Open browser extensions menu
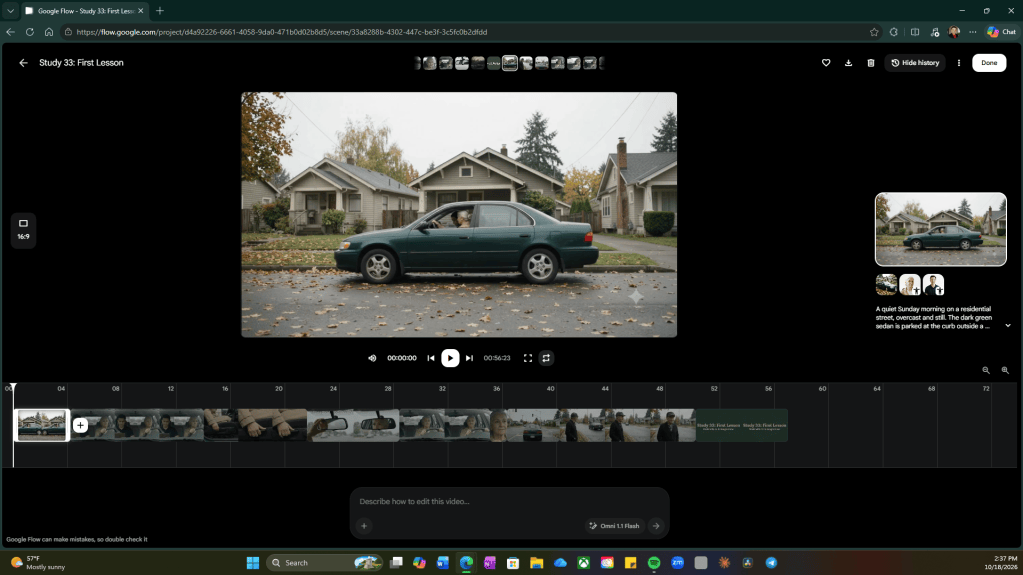Screen dimensions: 1023x575 (894, 32)
